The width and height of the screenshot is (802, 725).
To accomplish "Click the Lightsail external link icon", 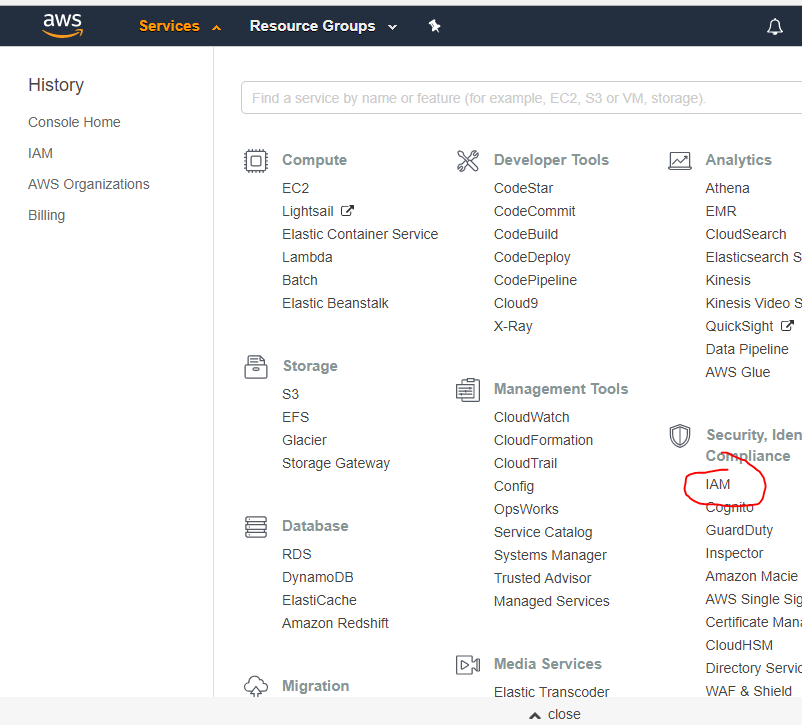I will coord(347,211).
